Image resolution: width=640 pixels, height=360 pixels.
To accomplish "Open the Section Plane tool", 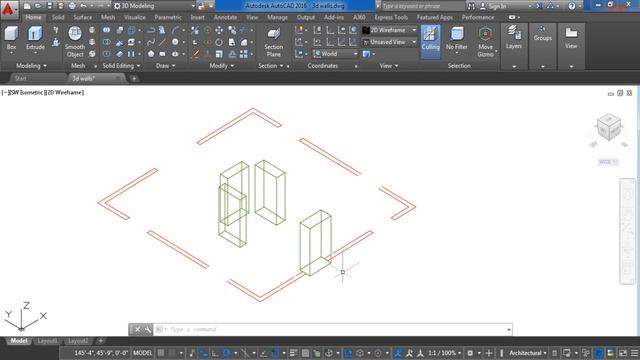I will tap(273, 42).
